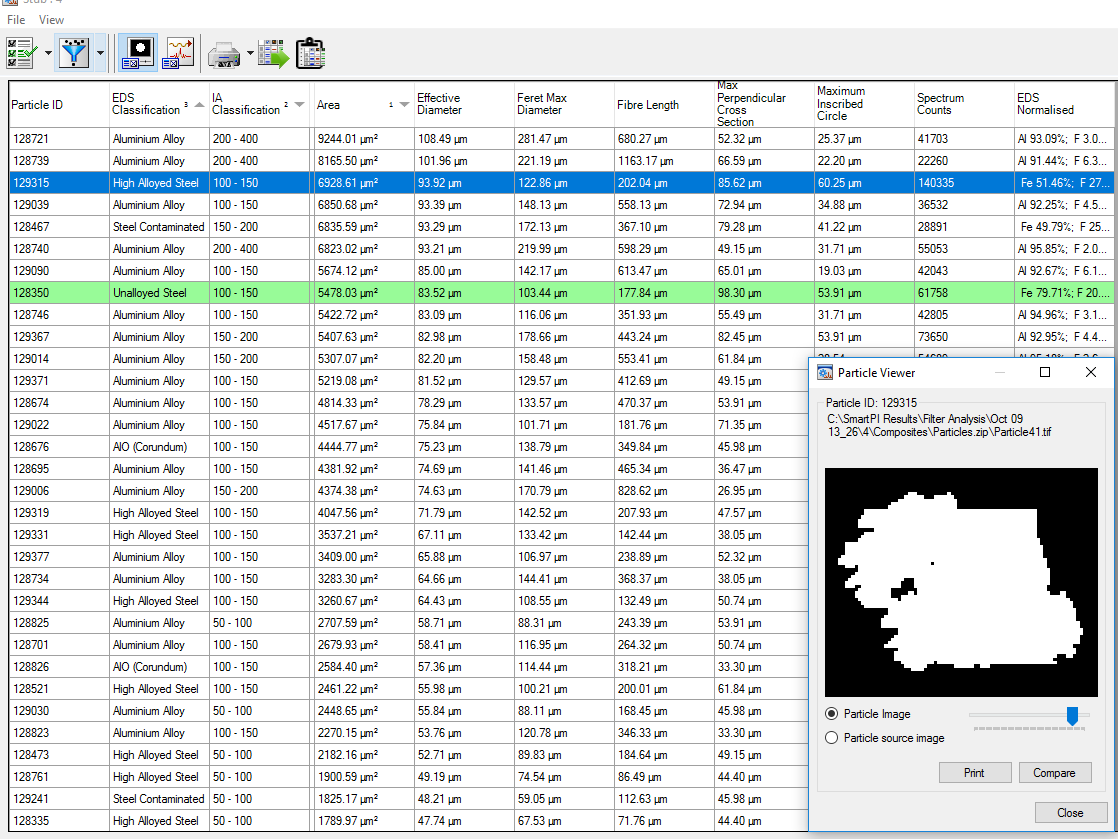Open dropdown arrow beside the printer icon

250,54
